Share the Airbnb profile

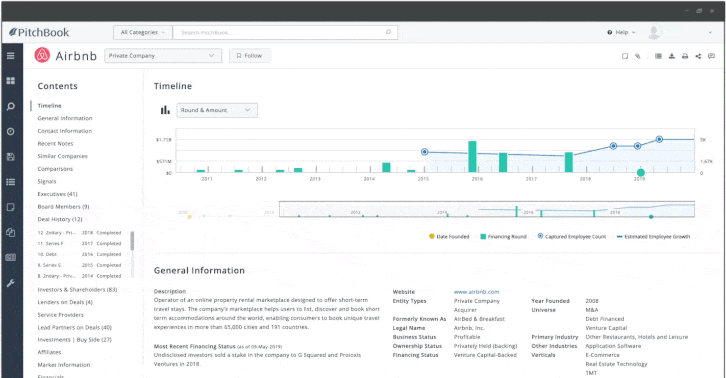698,56
